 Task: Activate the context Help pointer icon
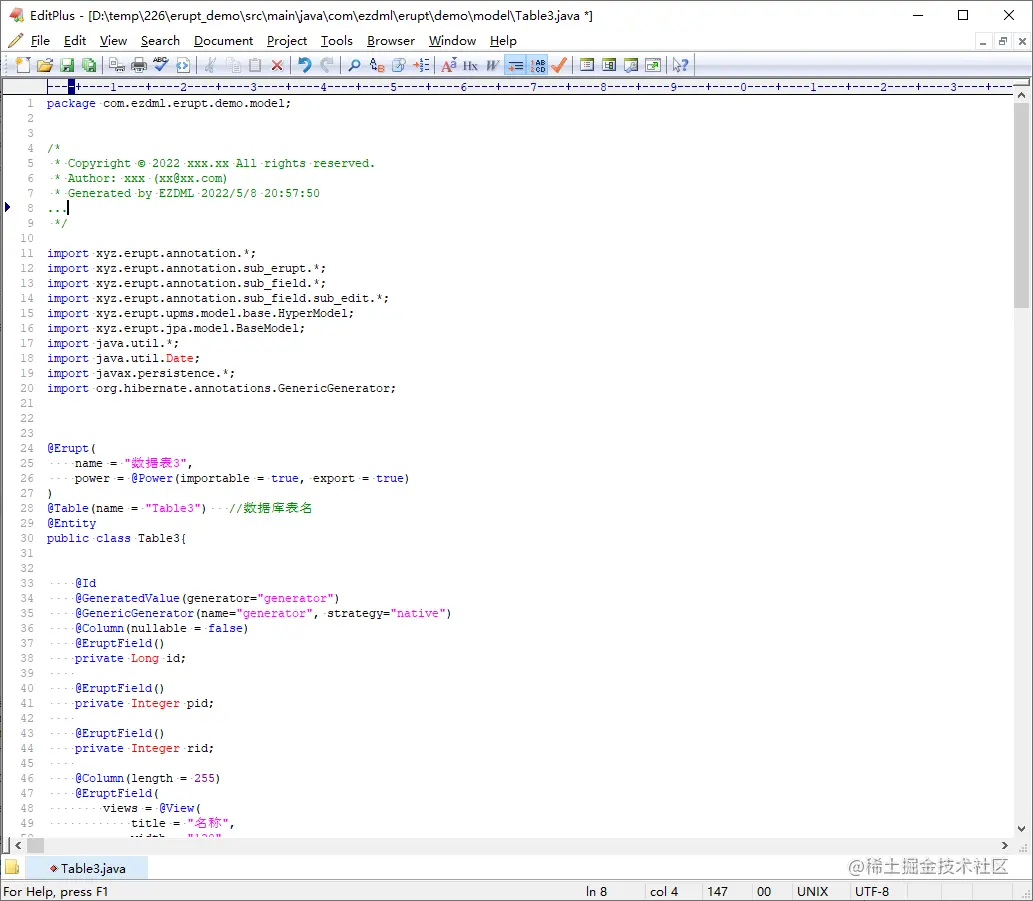point(681,65)
